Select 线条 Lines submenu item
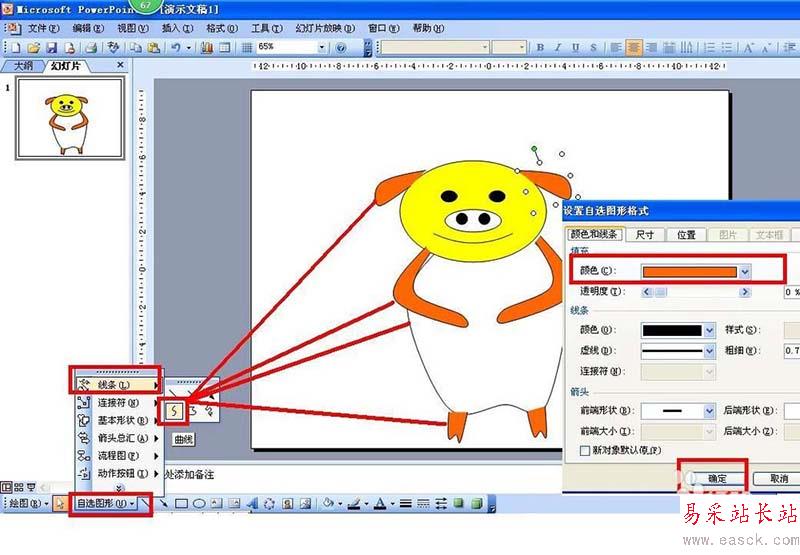This screenshot has height=555, width=800. pyautogui.click(x=118, y=385)
